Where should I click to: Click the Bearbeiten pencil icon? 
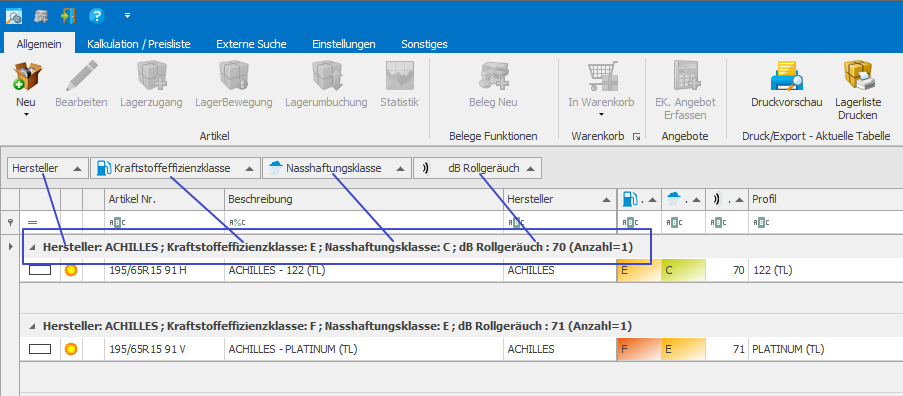81,76
